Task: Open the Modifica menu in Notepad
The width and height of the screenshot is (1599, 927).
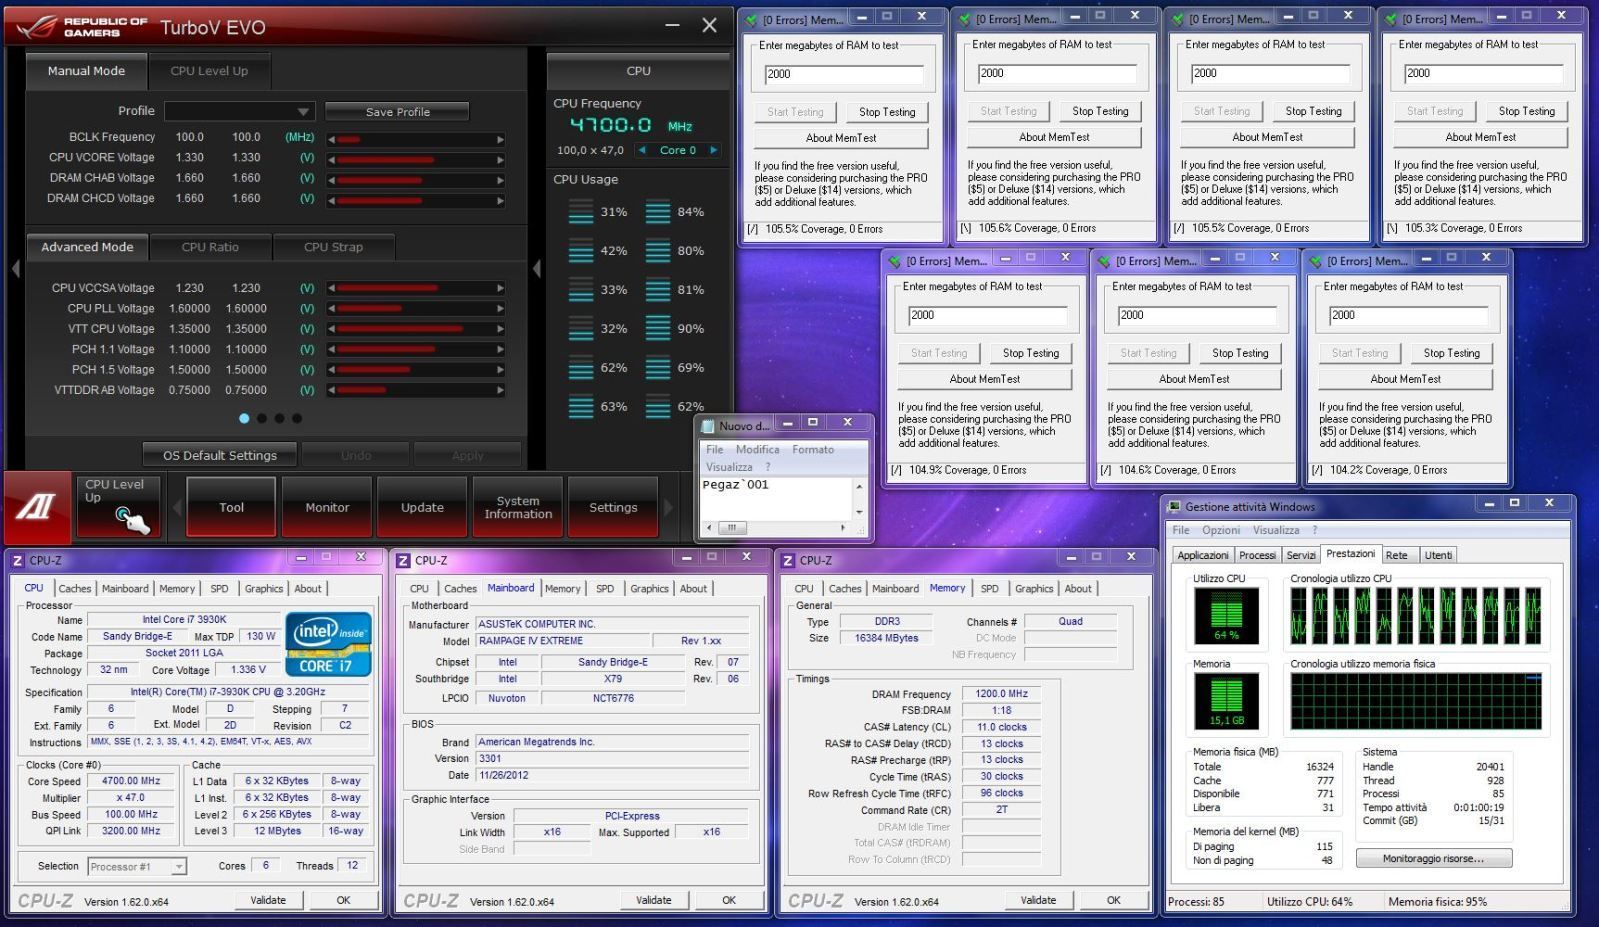Action: 757,450
